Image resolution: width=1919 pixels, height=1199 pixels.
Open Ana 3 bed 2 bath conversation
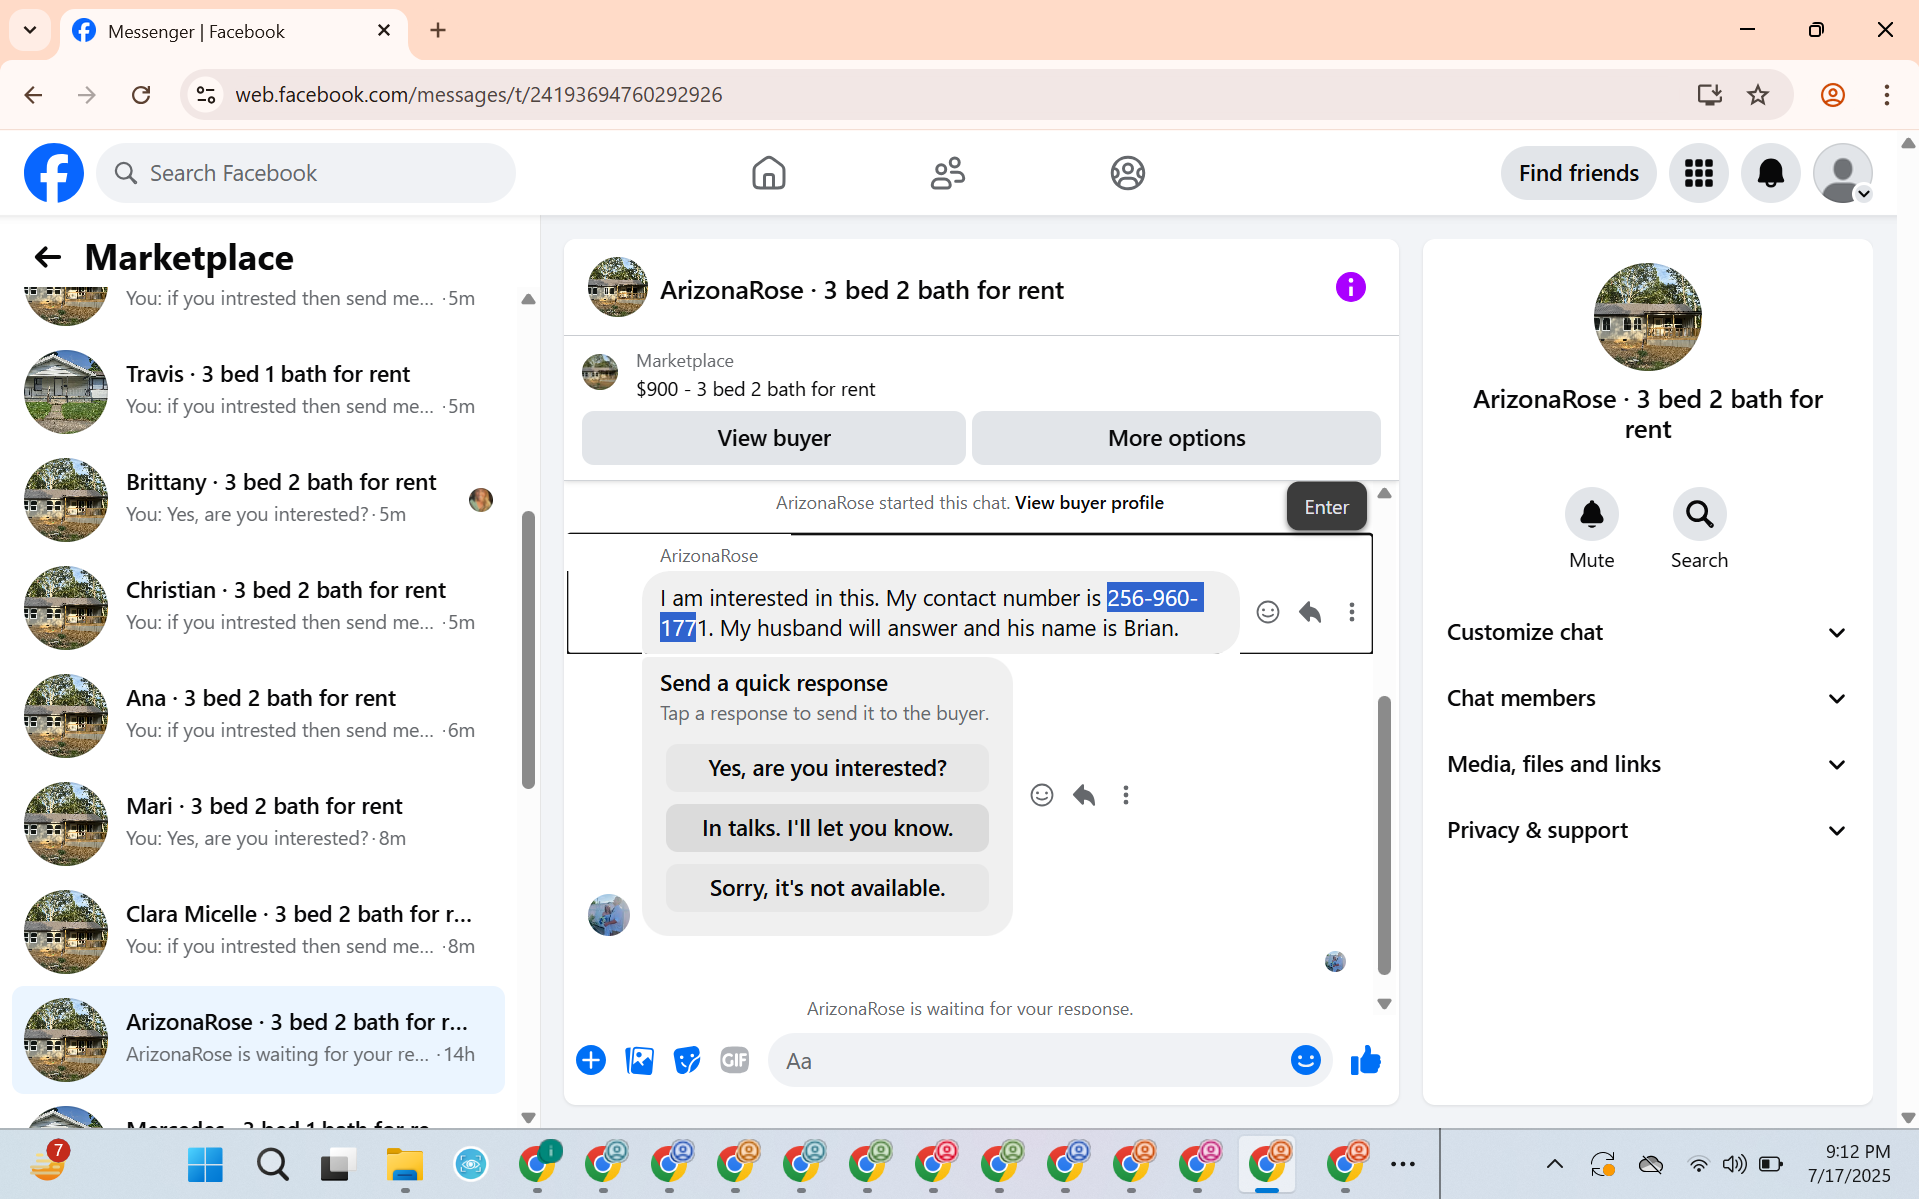click(x=258, y=715)
